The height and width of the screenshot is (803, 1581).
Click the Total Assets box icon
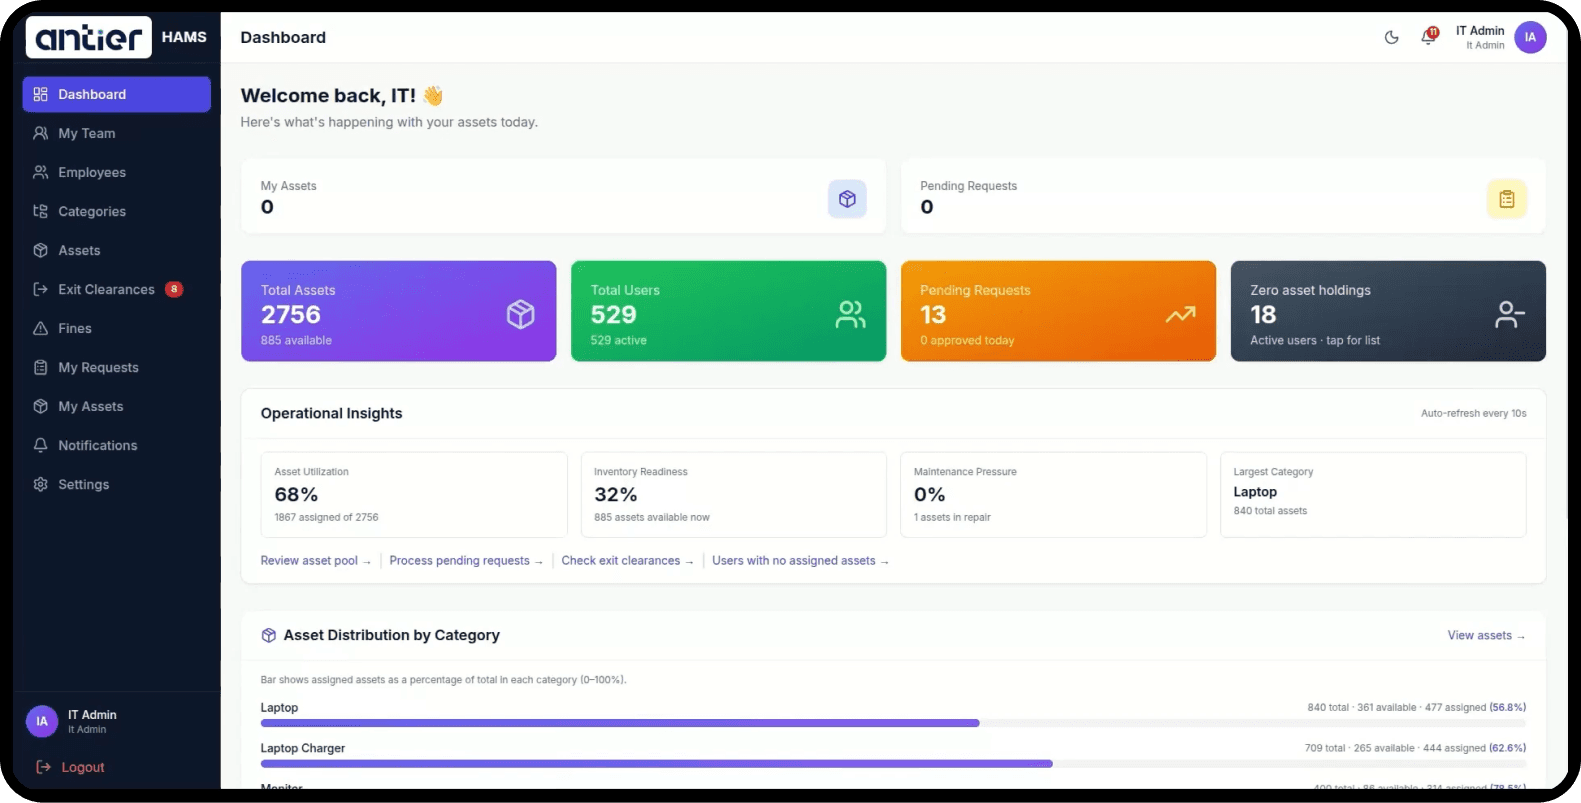click(521, 314)
